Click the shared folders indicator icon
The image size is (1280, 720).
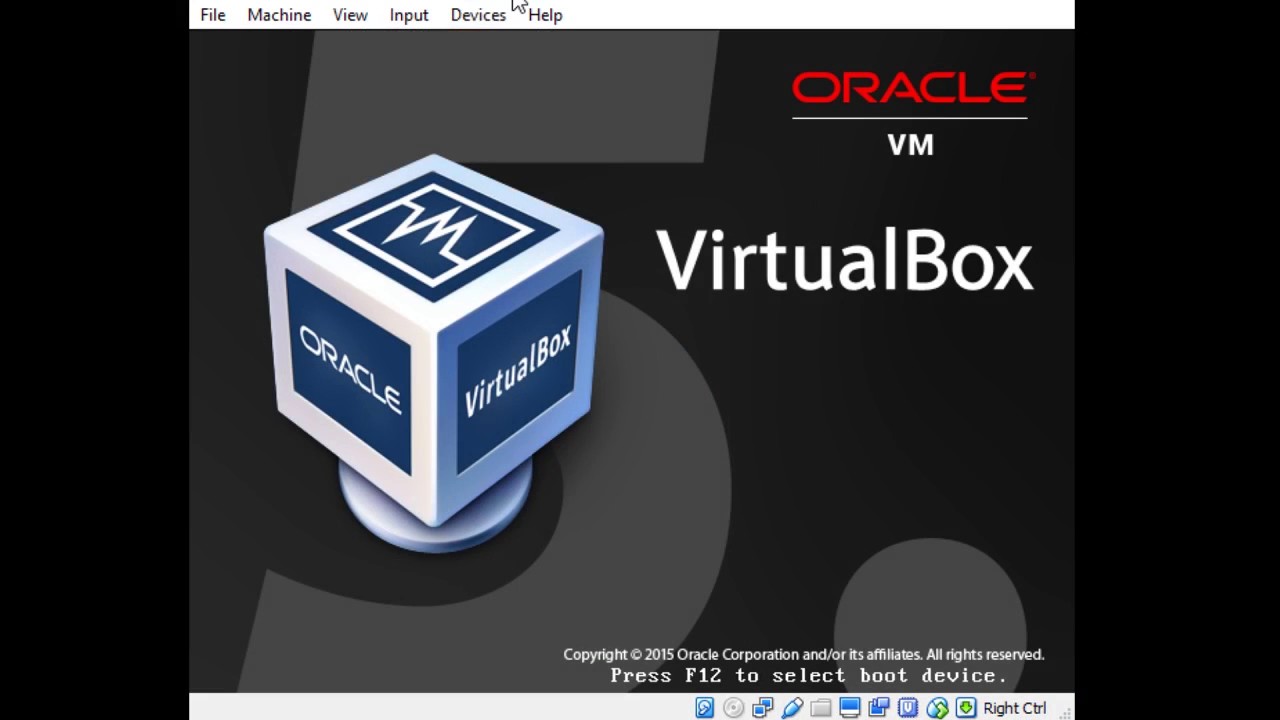tap(821, 708)
